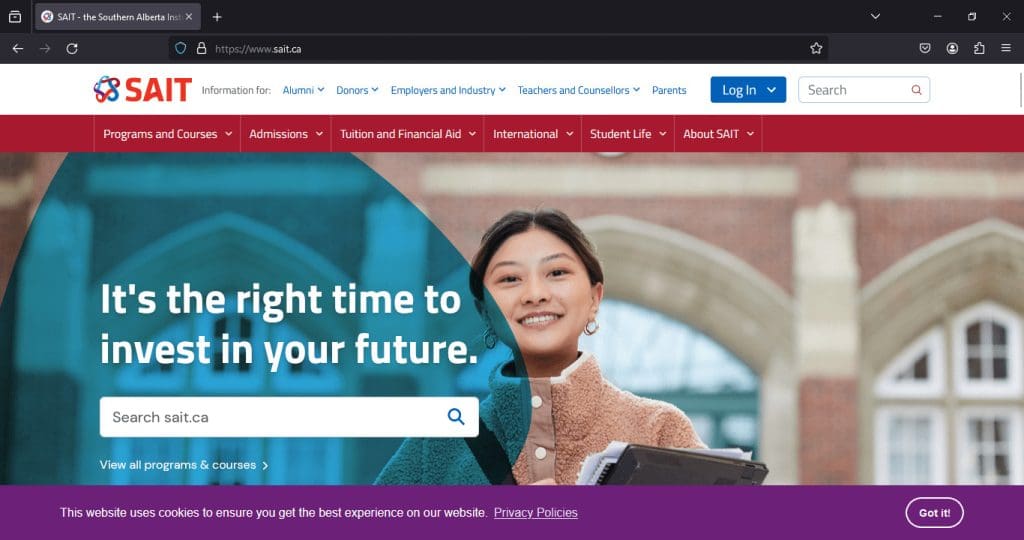Open the Firefox extensions puzzle icon
The image size is (1024, 540).
[979, 48]
